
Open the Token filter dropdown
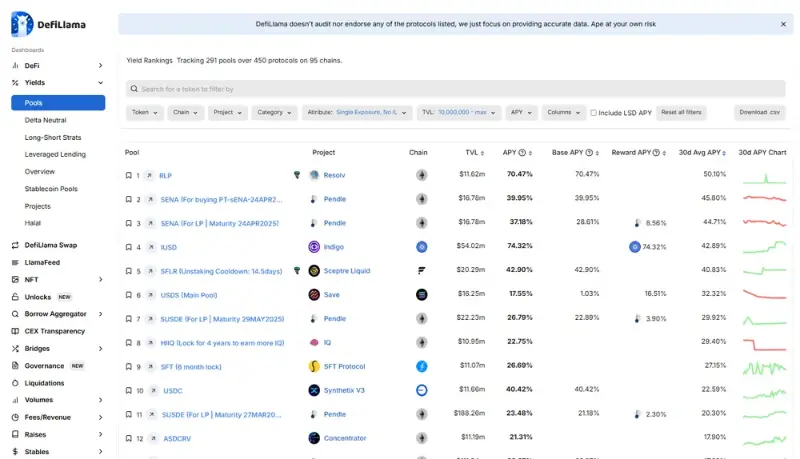(x=145, y=112)
